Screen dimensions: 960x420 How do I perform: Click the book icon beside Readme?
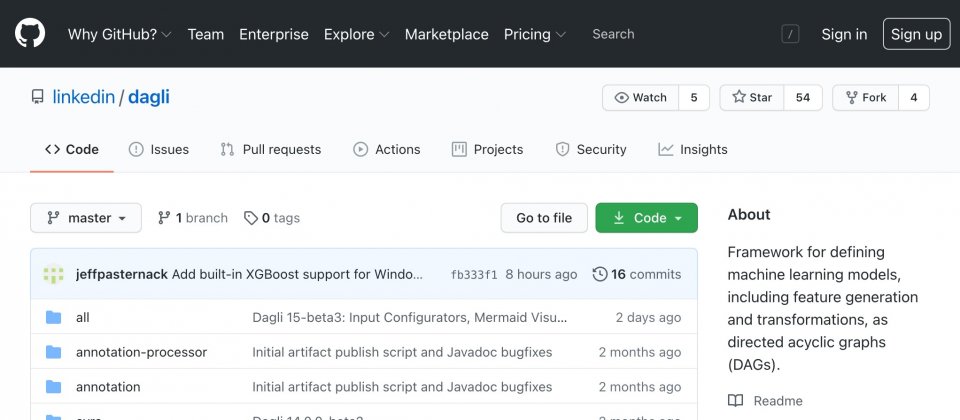click(735, 401)
